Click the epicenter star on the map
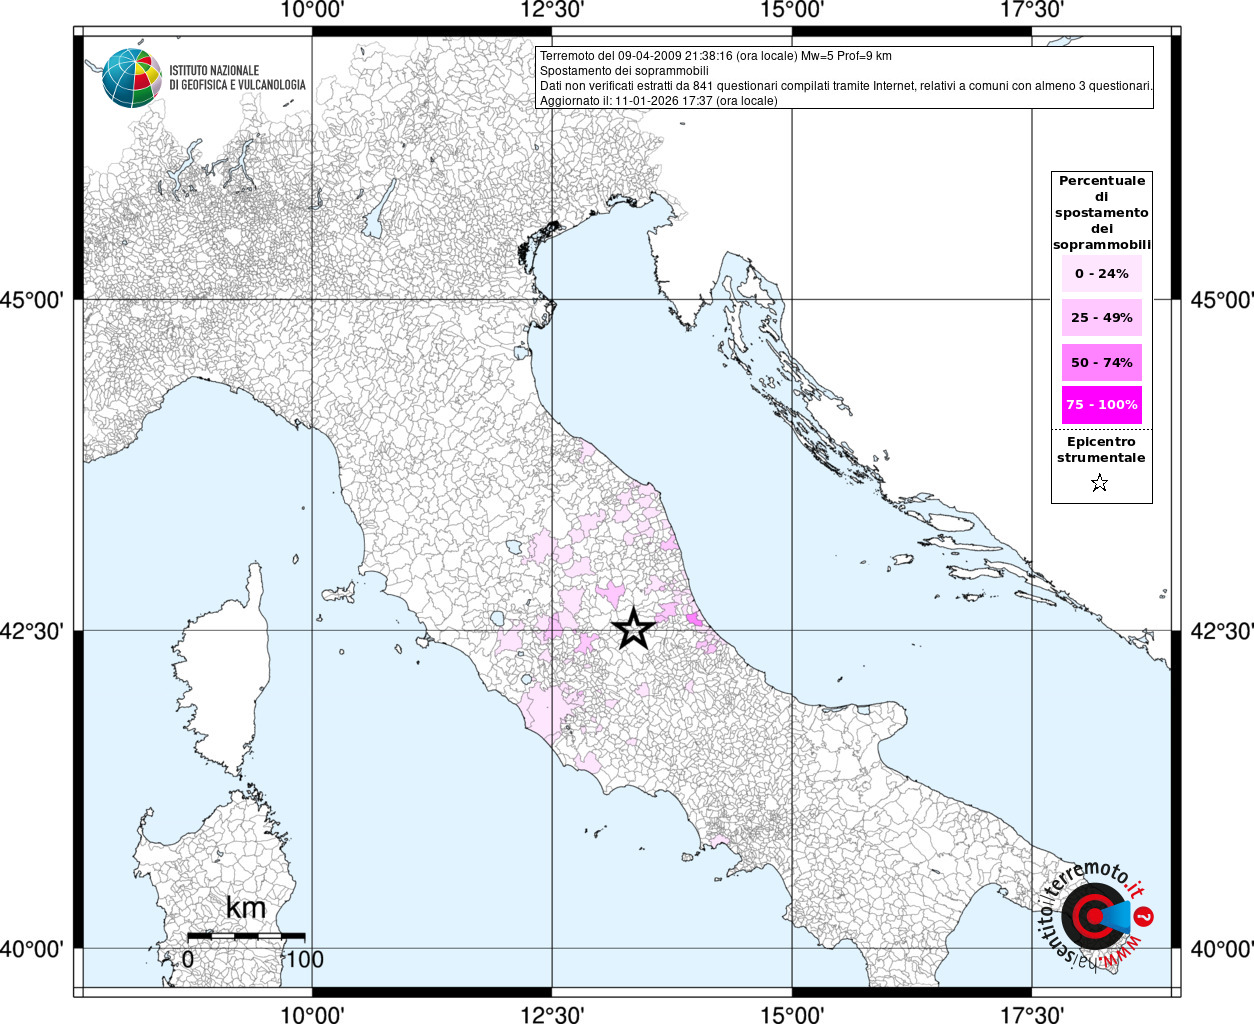 tap(633, 629)
